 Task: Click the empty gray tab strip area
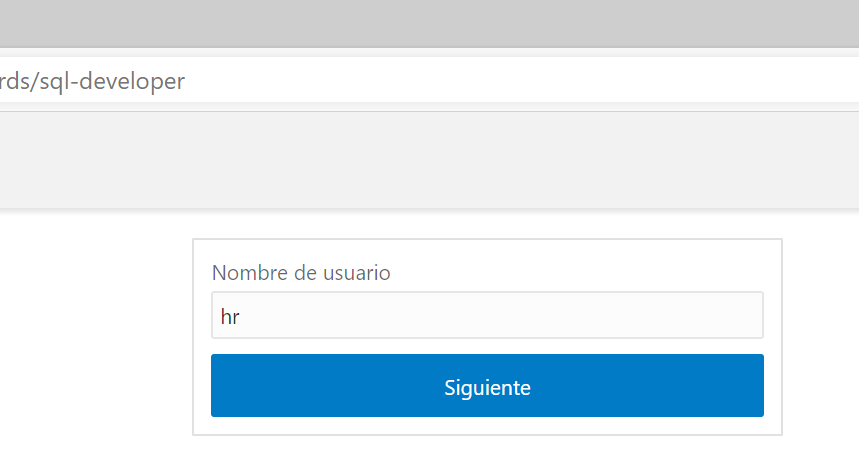430,23
